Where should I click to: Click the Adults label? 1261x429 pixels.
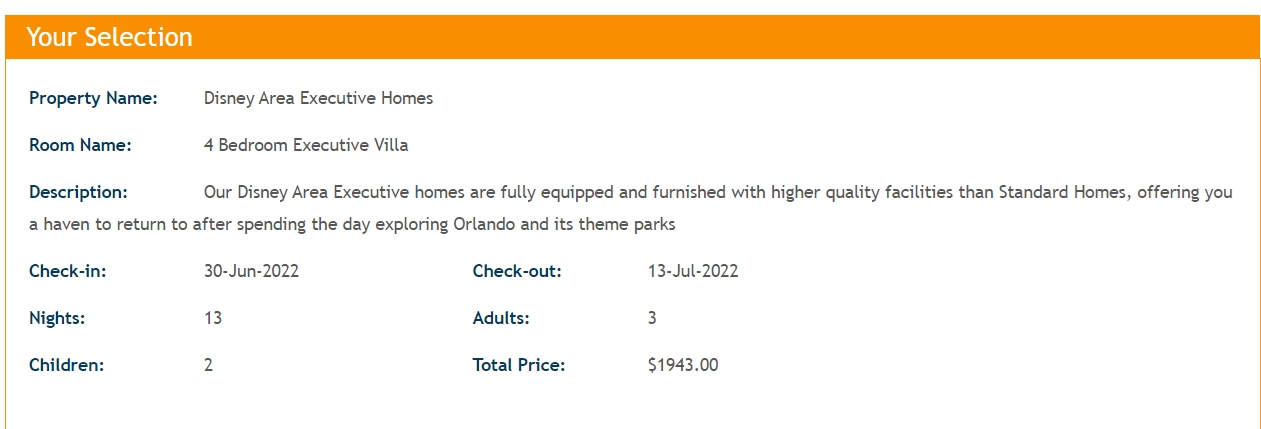point(501,318)
